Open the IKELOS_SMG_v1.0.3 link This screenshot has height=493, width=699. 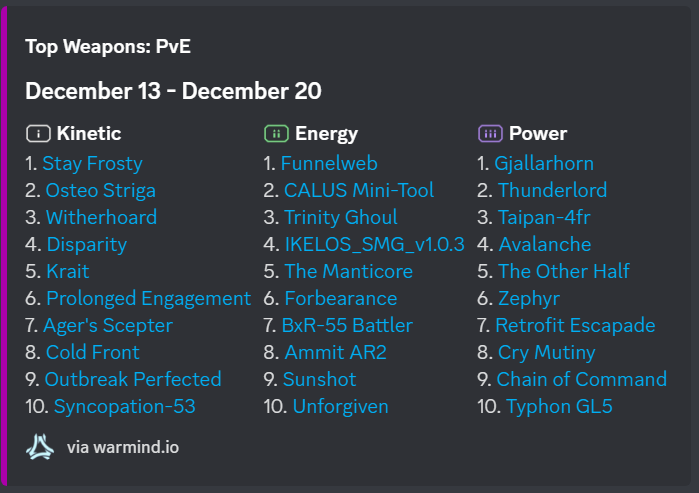(374, 244)
